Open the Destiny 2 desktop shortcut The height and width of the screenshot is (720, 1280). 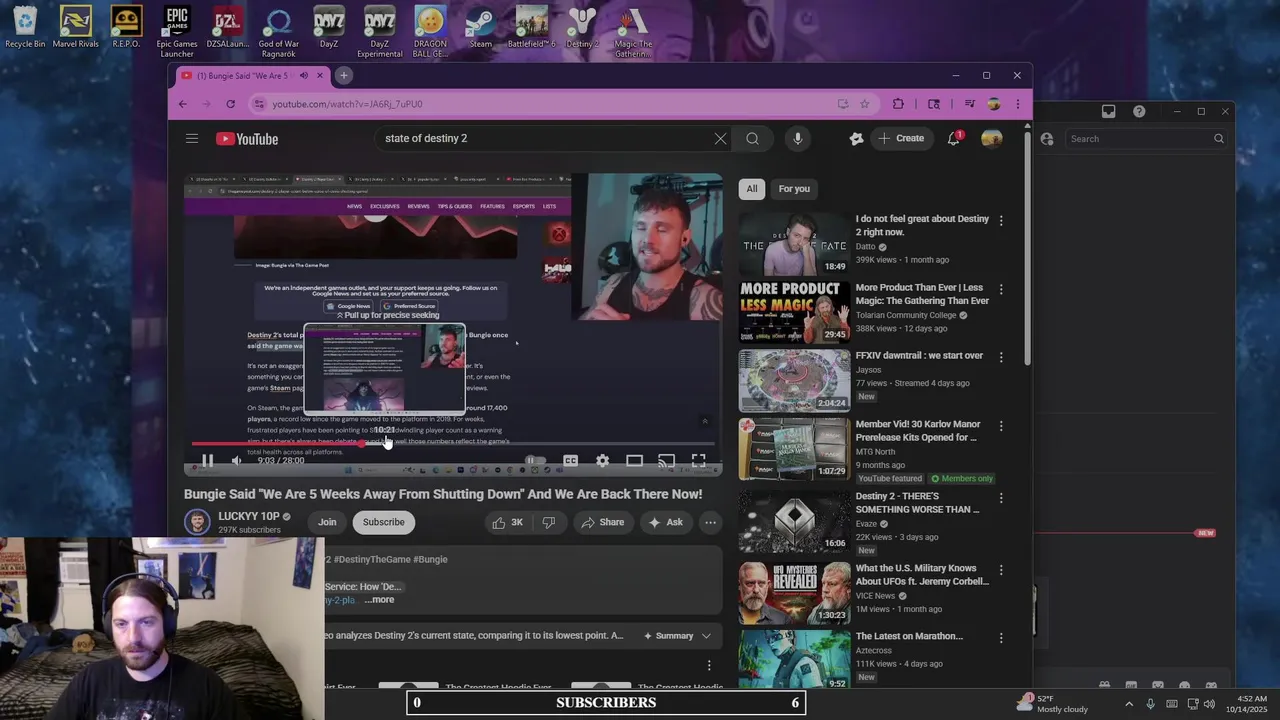[582, 27]
